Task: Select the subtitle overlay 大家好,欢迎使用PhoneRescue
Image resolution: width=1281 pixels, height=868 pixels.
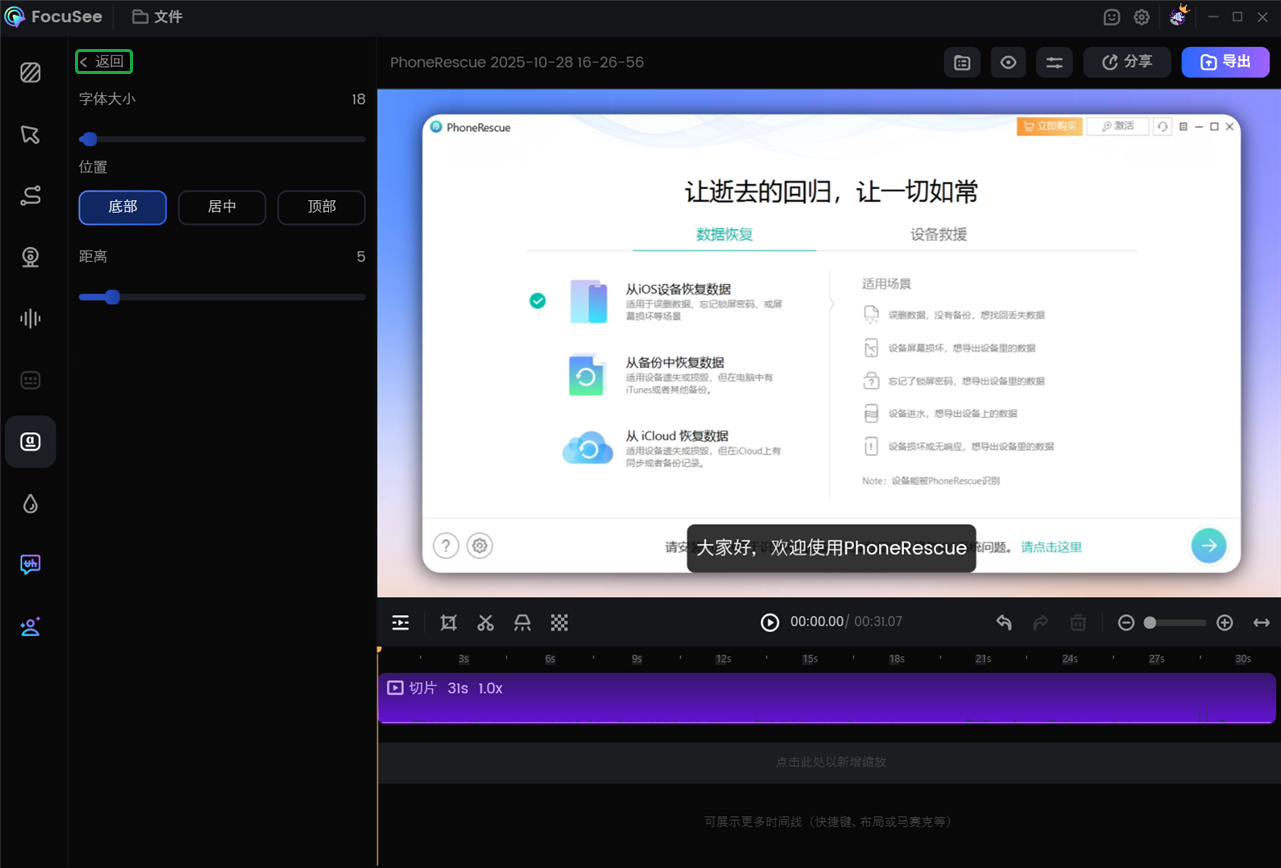Action: point(831,549)
